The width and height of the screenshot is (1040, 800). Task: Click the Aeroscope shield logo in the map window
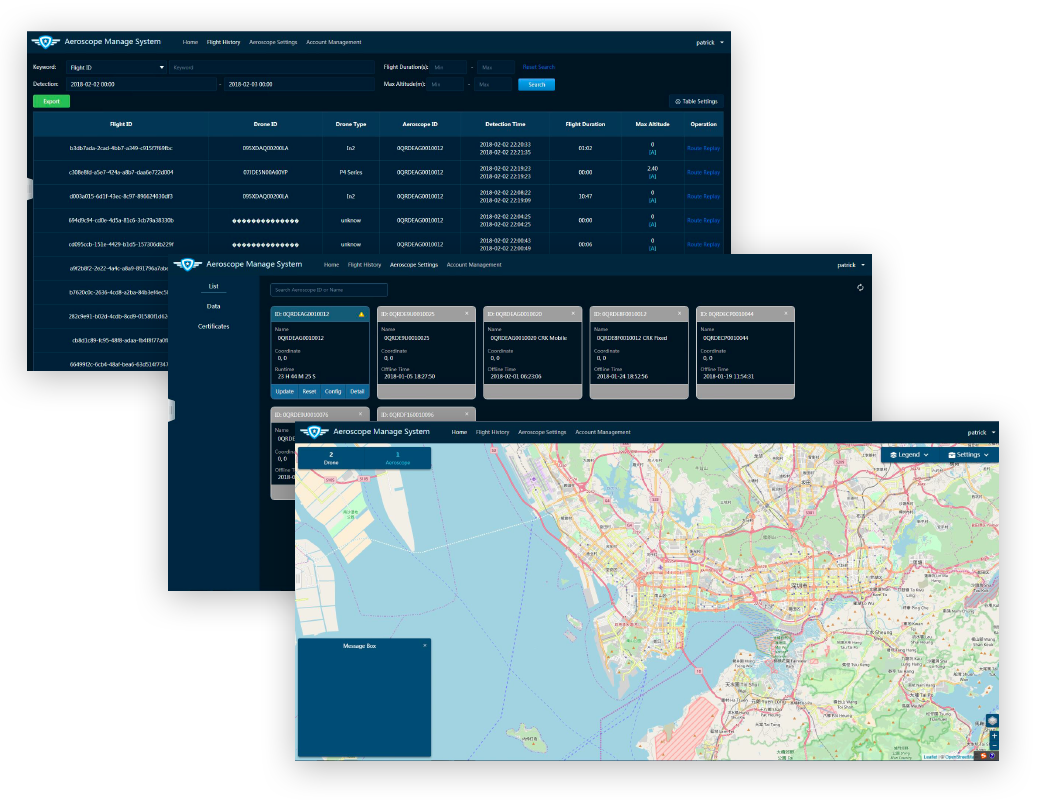click(316, 432)
